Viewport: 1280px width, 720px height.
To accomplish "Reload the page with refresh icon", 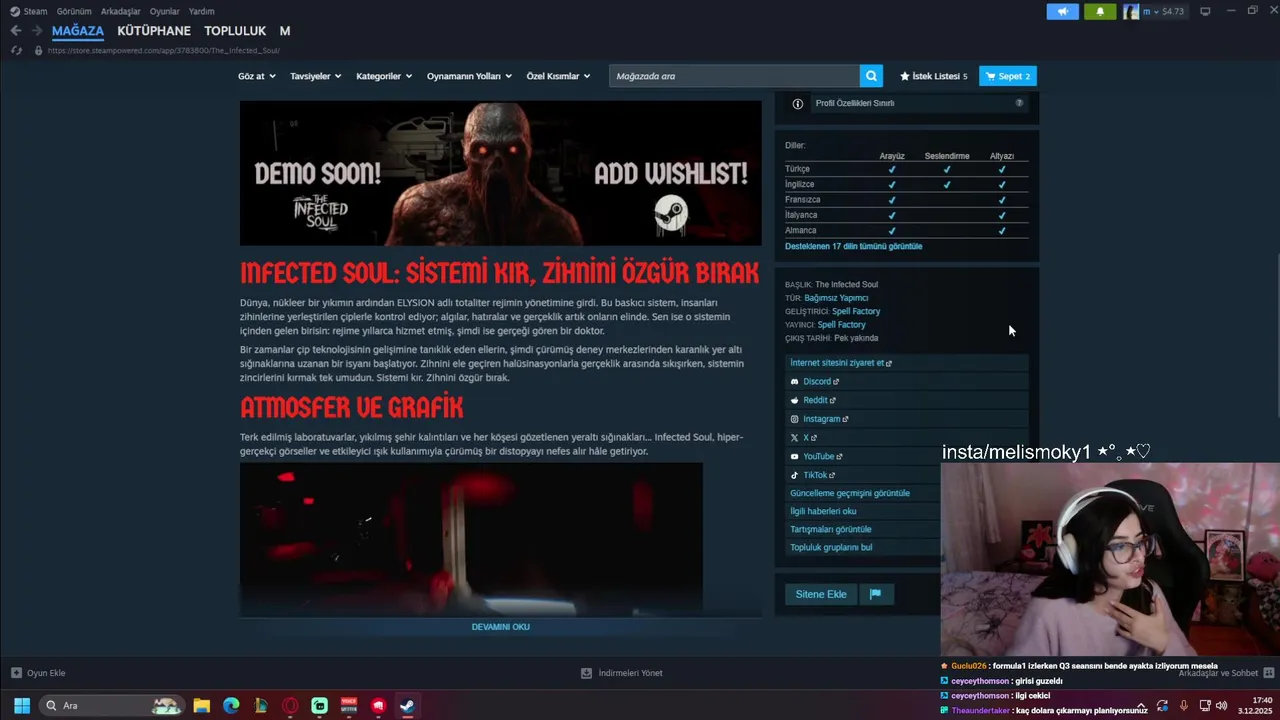I will click(x=16, y=50).
